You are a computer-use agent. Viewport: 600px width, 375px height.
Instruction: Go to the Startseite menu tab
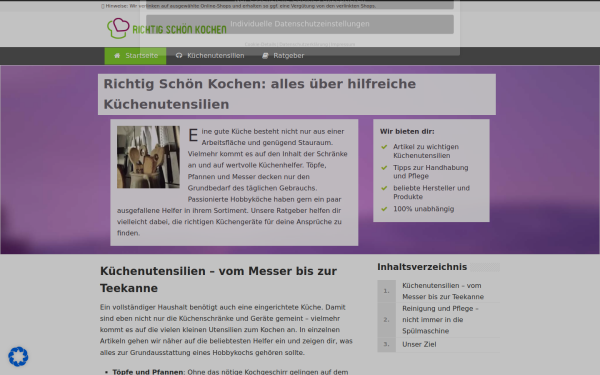coord(135,56)
